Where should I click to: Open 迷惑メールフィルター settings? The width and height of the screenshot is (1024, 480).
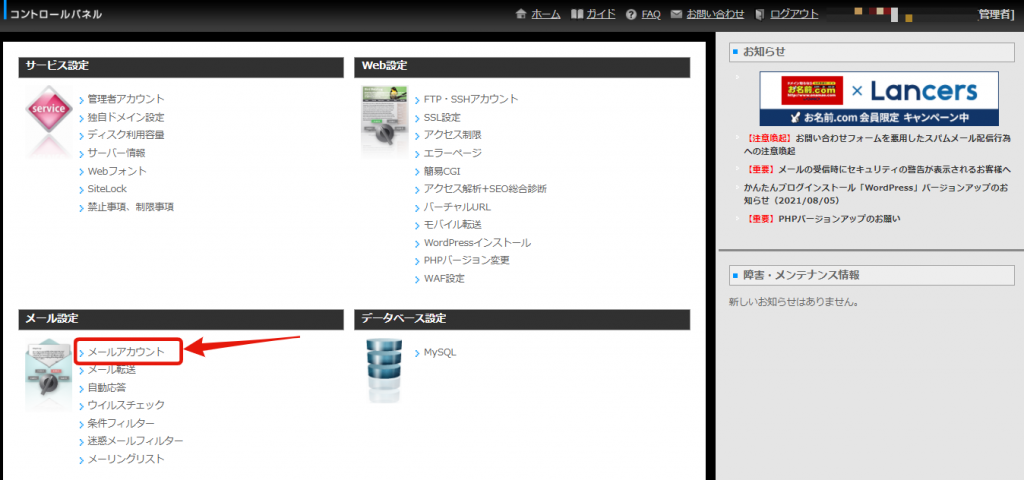tap(135, 441)
